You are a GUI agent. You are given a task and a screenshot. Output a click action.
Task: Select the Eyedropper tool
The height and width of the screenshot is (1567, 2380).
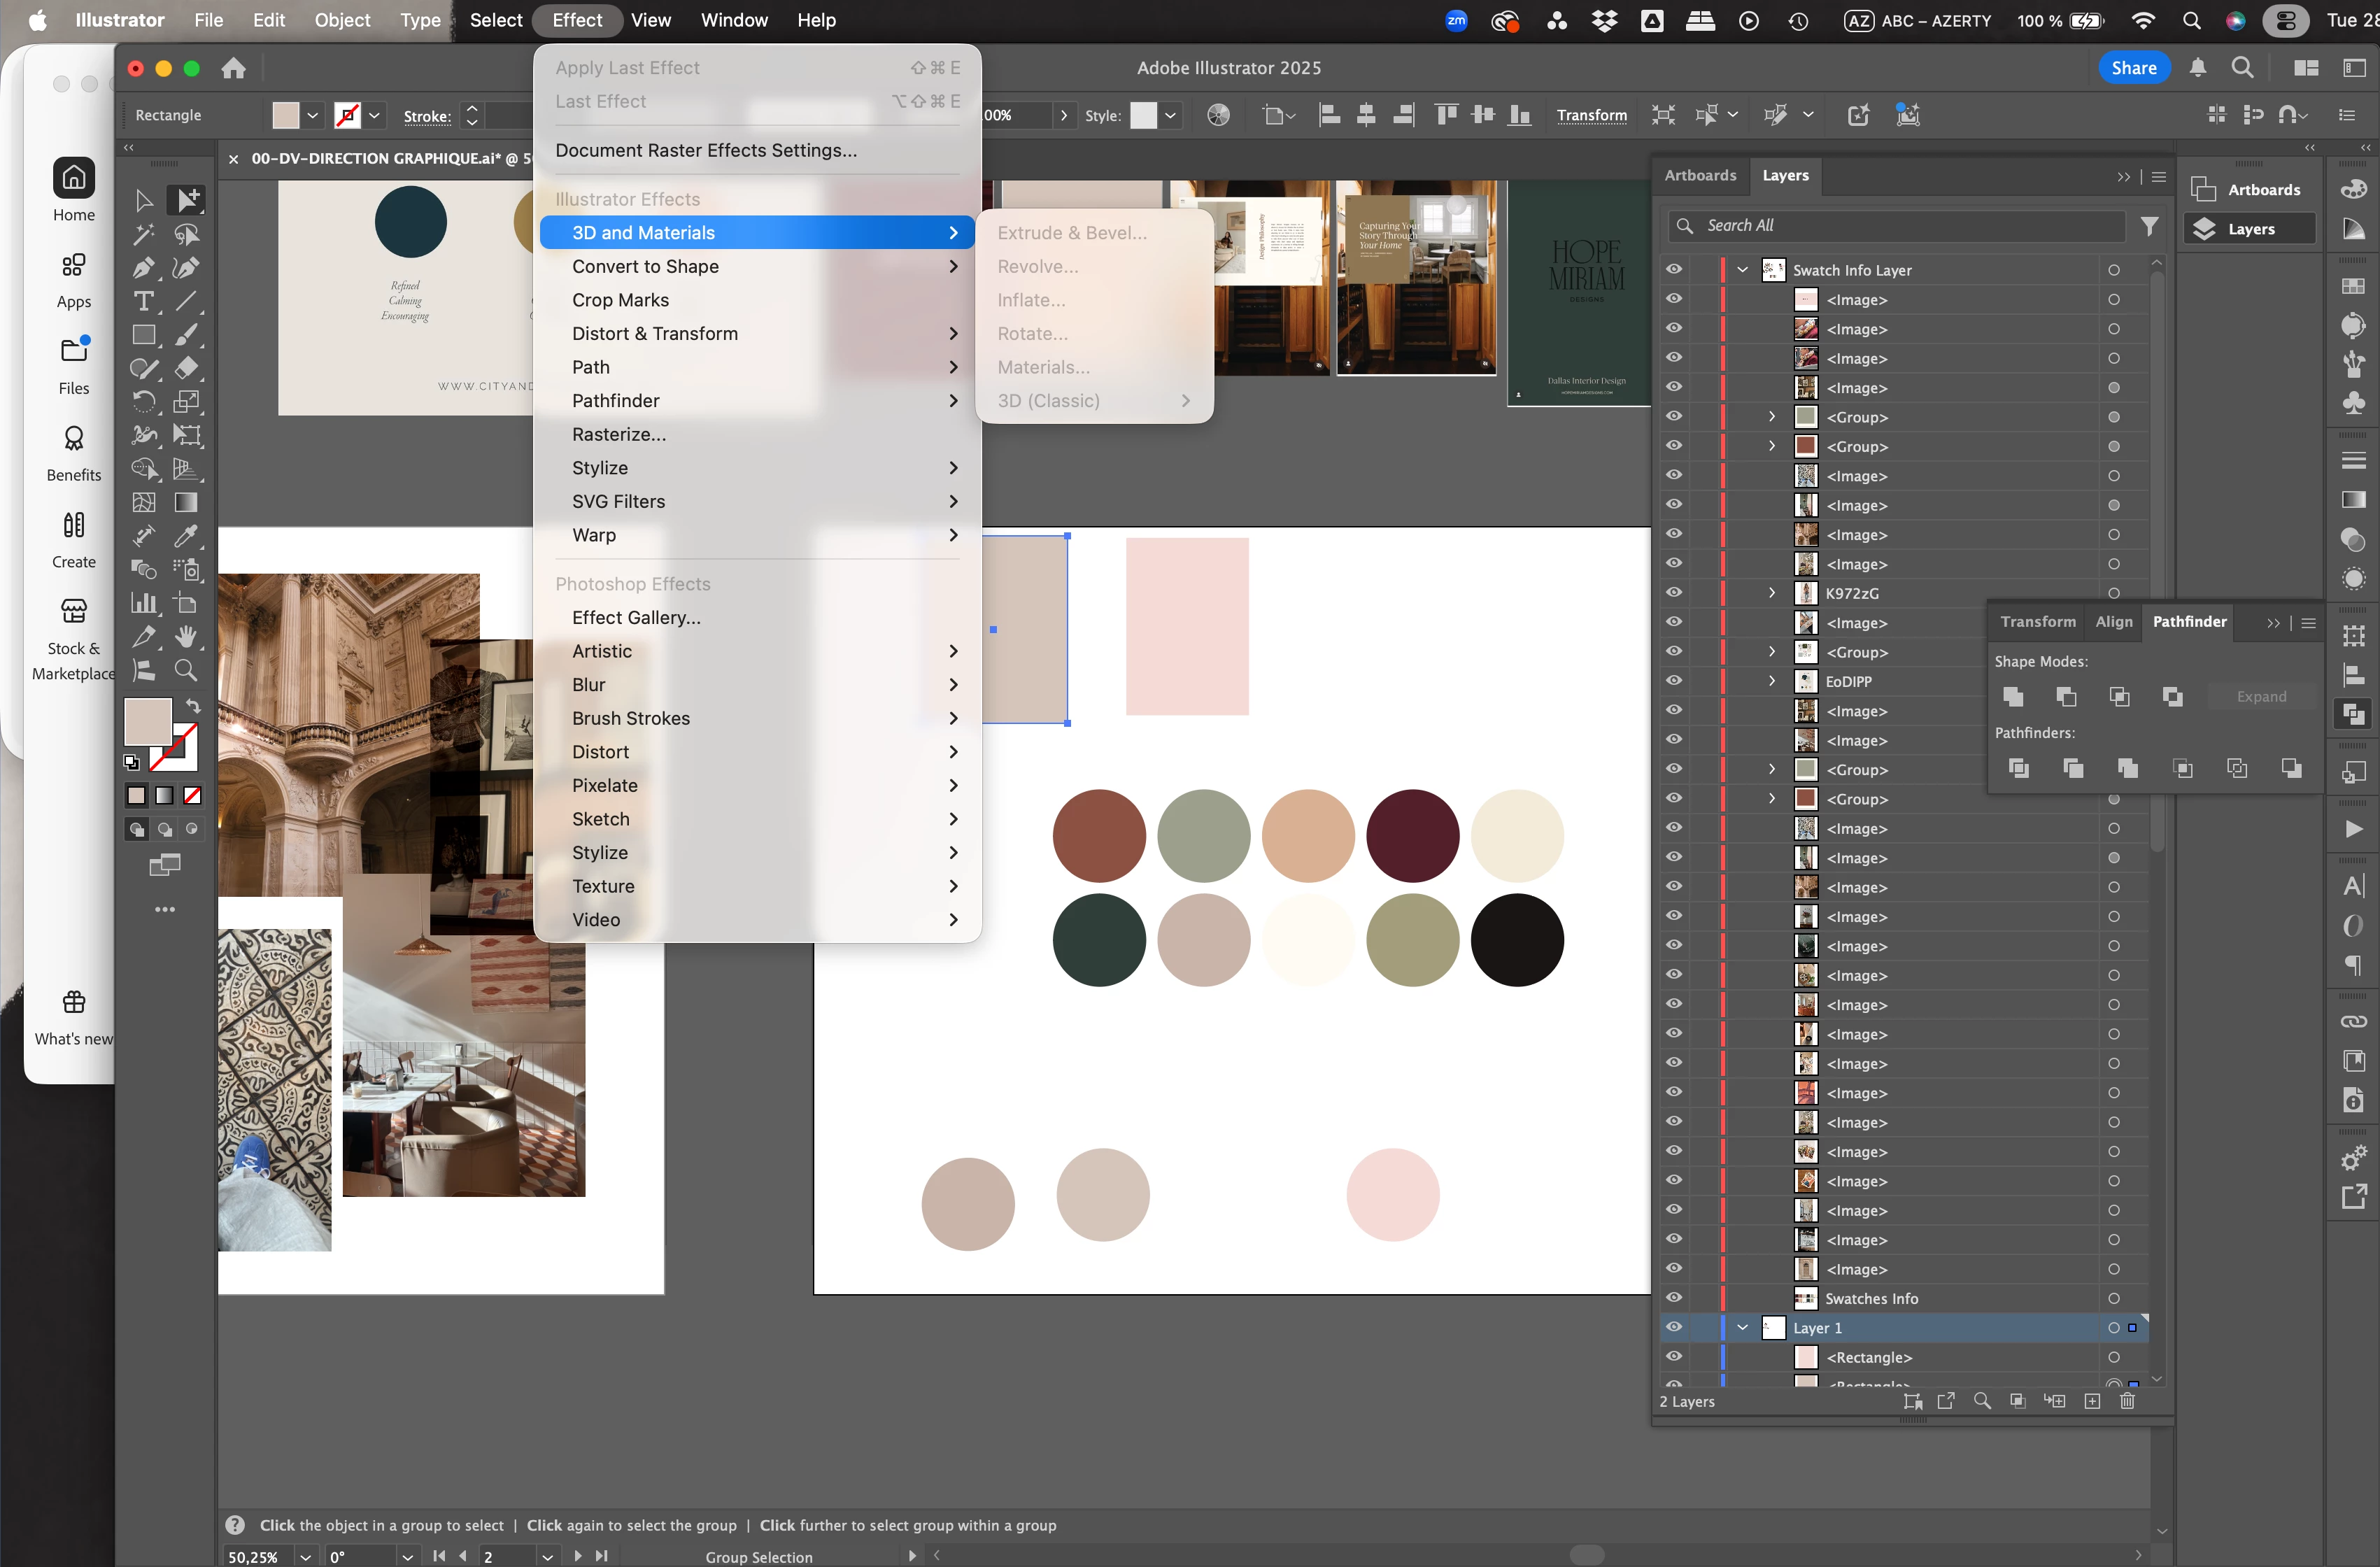(186, 536)
